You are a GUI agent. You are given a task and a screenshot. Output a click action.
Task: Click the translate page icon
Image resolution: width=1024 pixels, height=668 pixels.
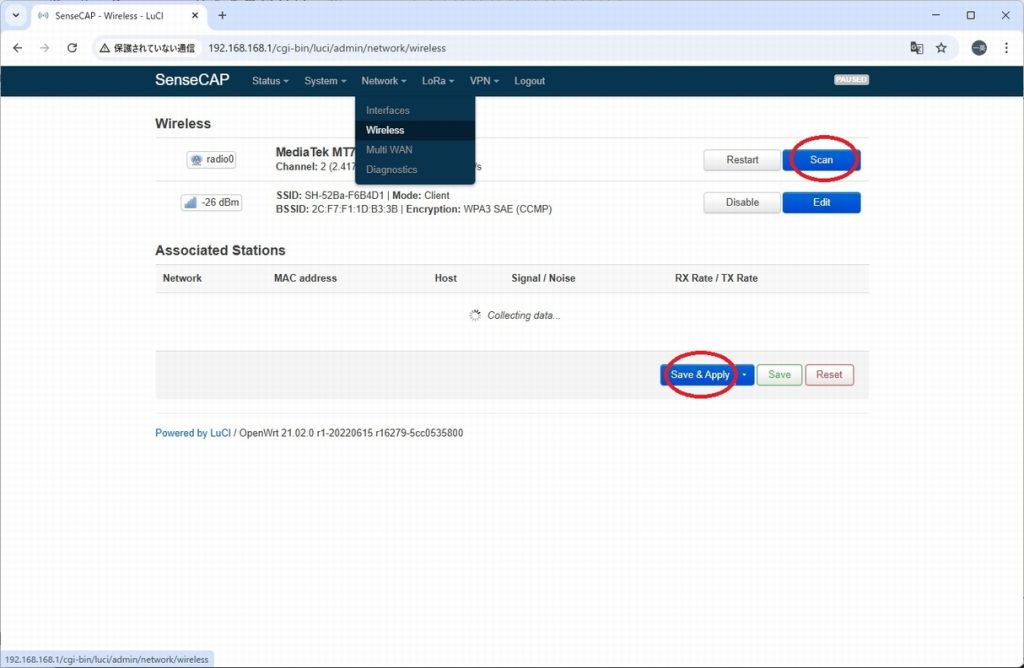click(x=916, y=48)
